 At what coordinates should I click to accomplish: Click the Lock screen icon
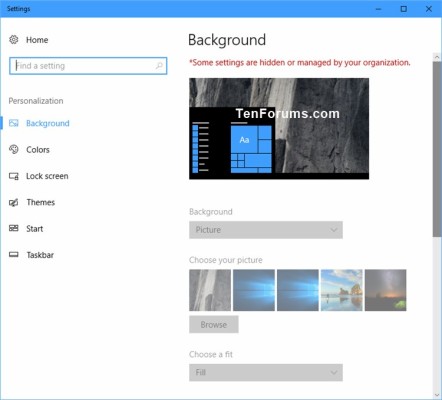(14, 176)
